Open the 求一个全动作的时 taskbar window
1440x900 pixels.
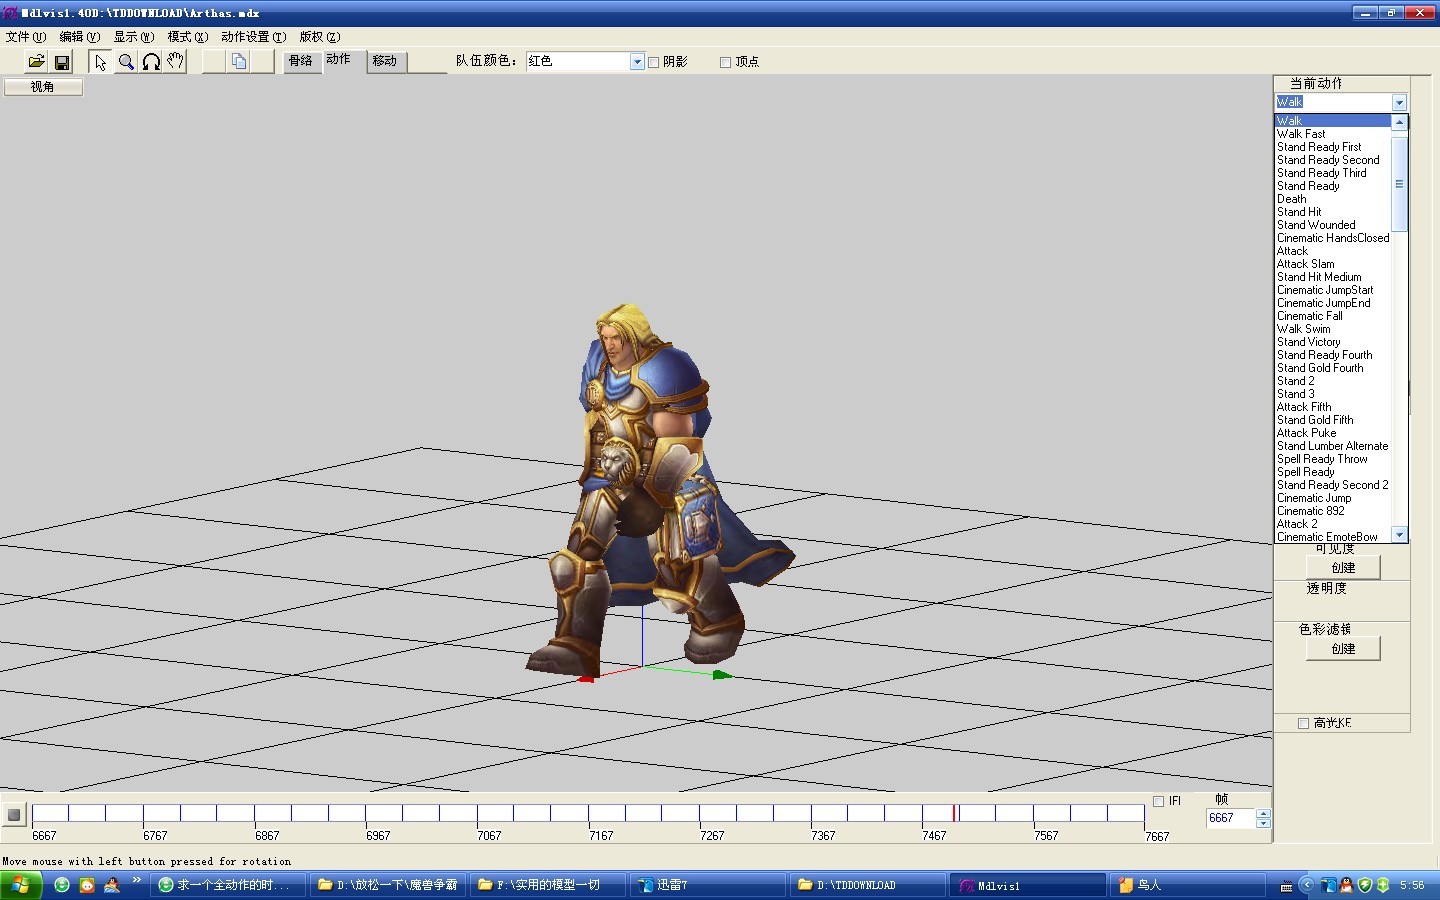click(x=228, y=885)
